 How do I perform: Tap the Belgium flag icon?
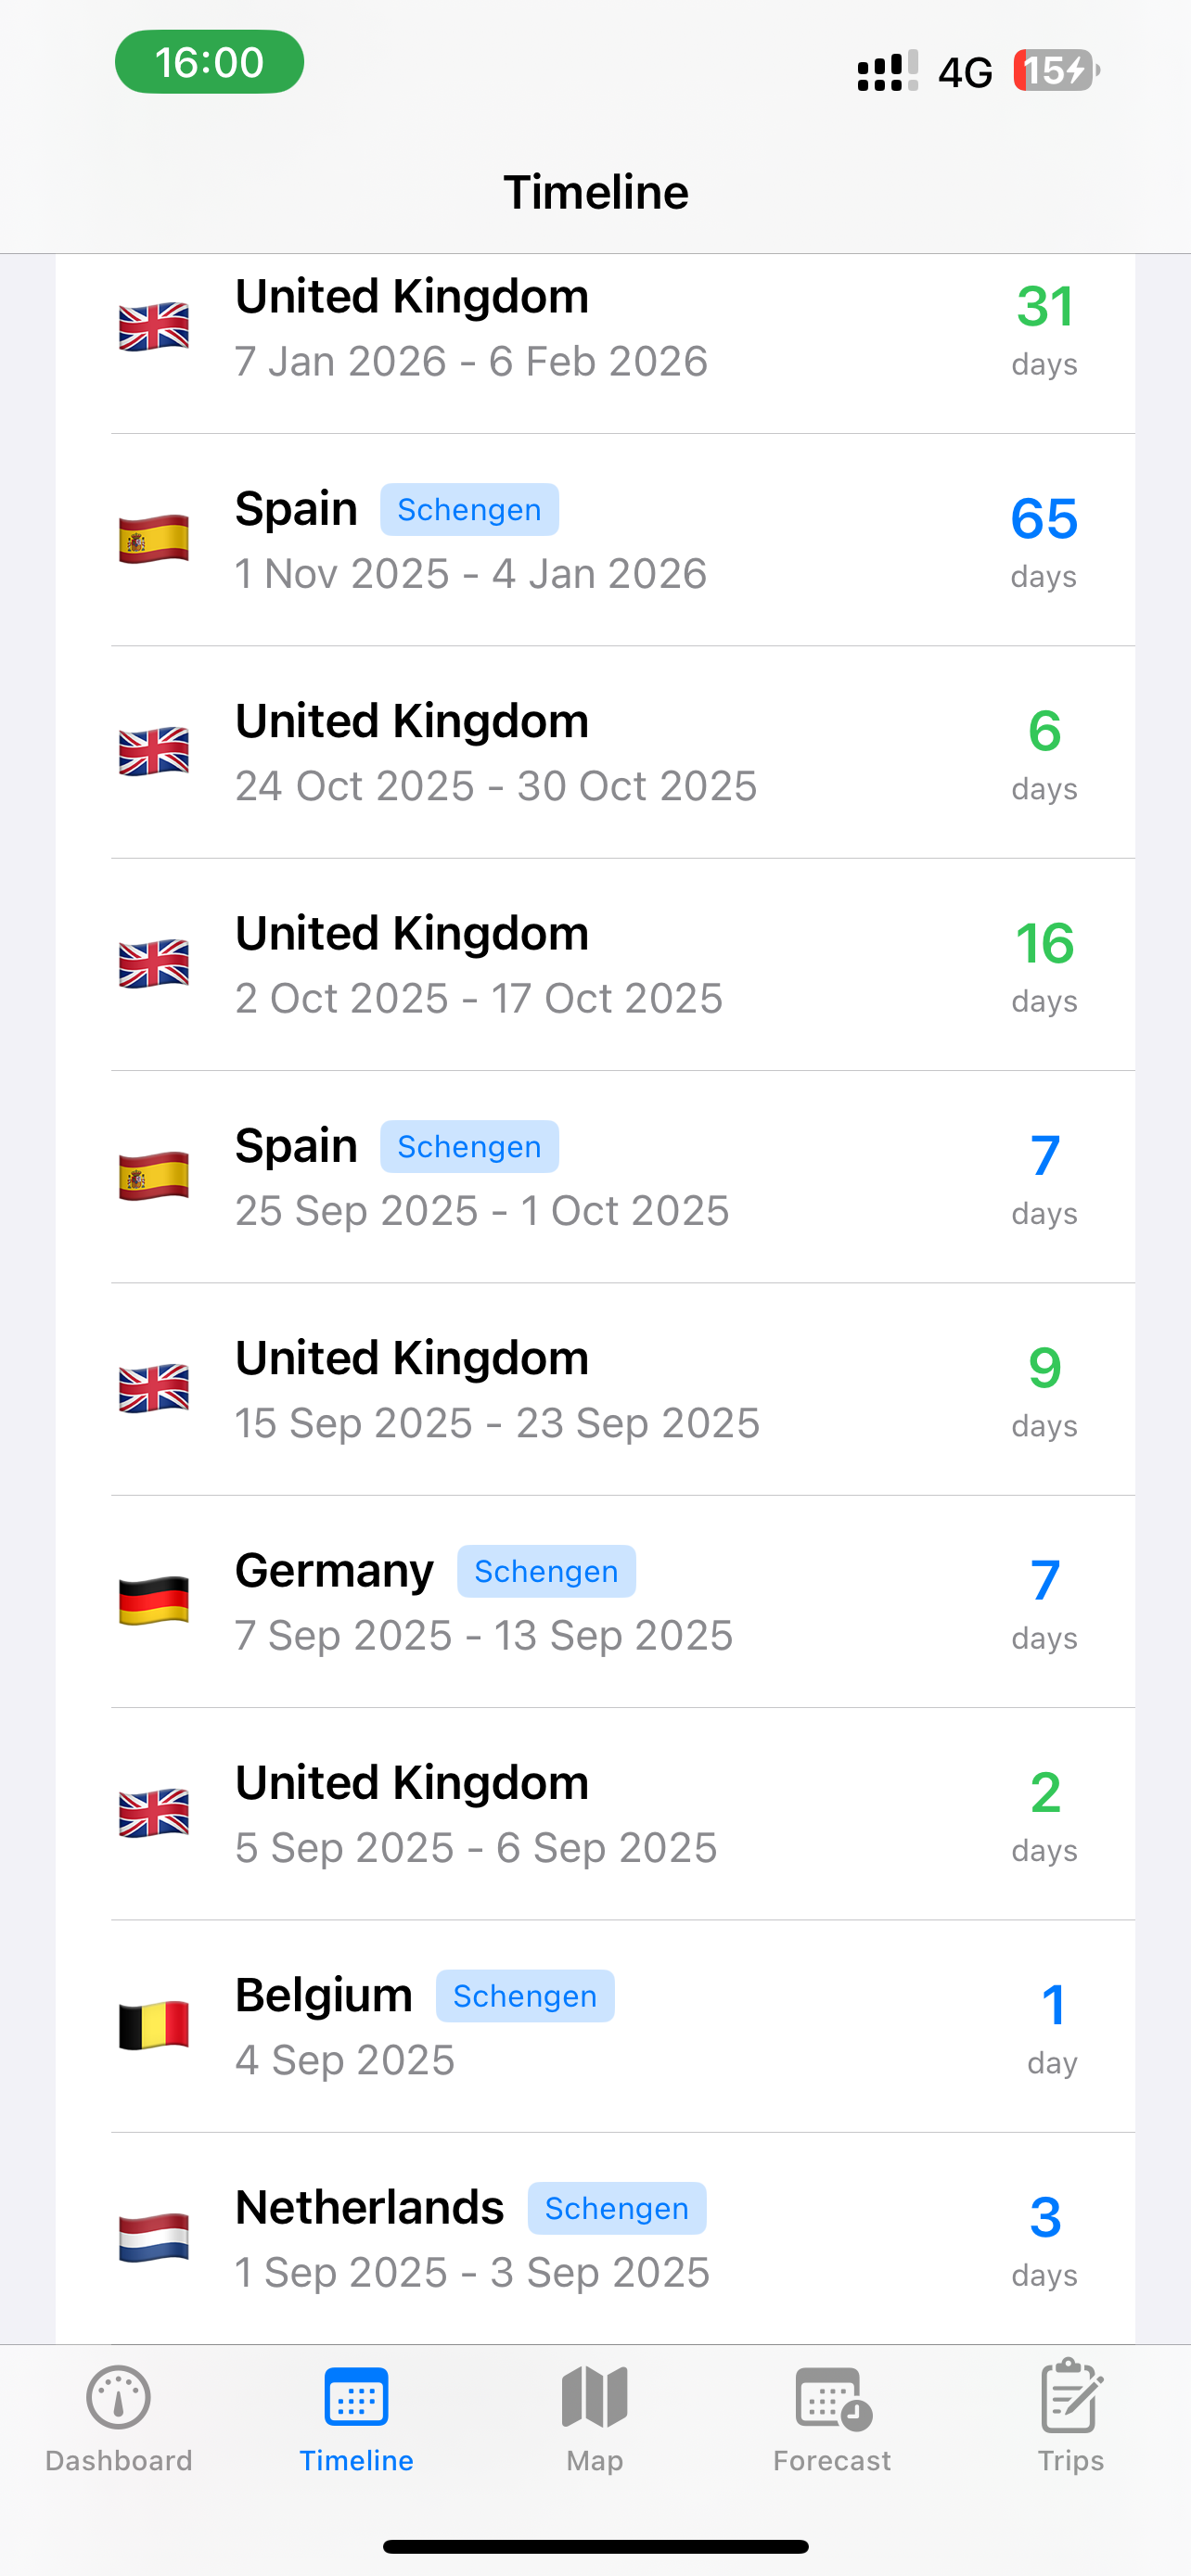pos(154,2026)
